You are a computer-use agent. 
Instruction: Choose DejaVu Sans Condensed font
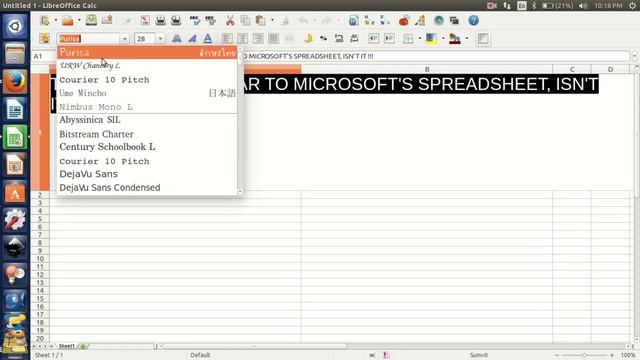click(147, 188)
